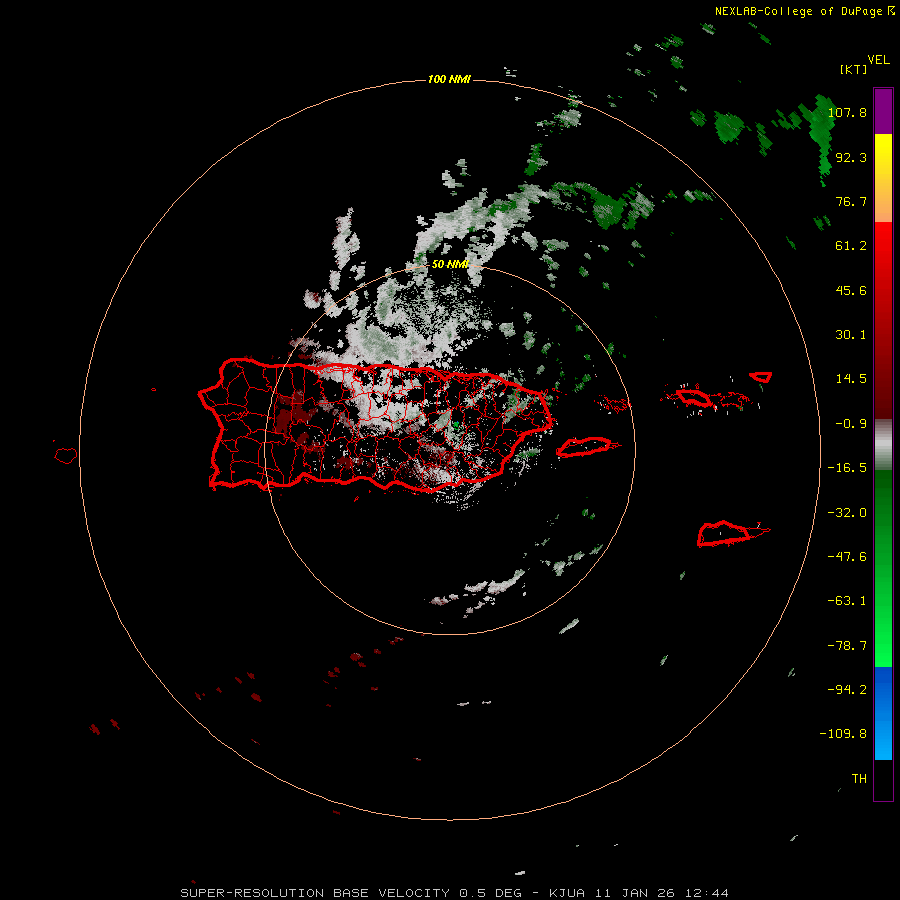900x900 pixels.
Task: Click the 100 NMI range ring label
Action: 449,79
